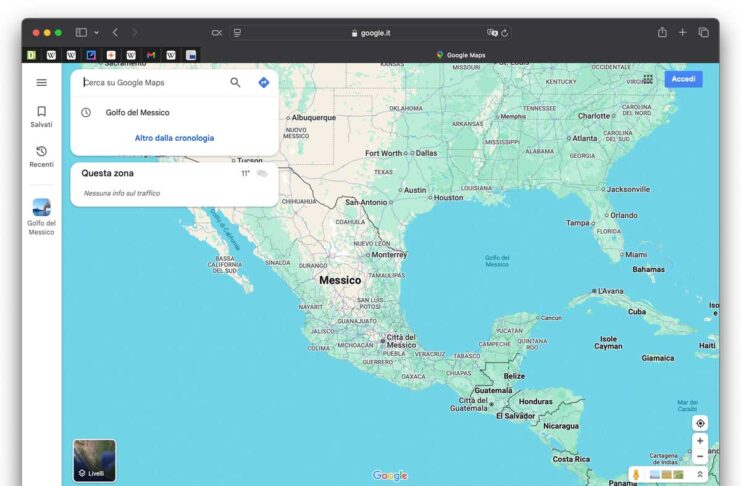
Task: Click the Golfo del Messico water label
Action: tap(497, 261)
